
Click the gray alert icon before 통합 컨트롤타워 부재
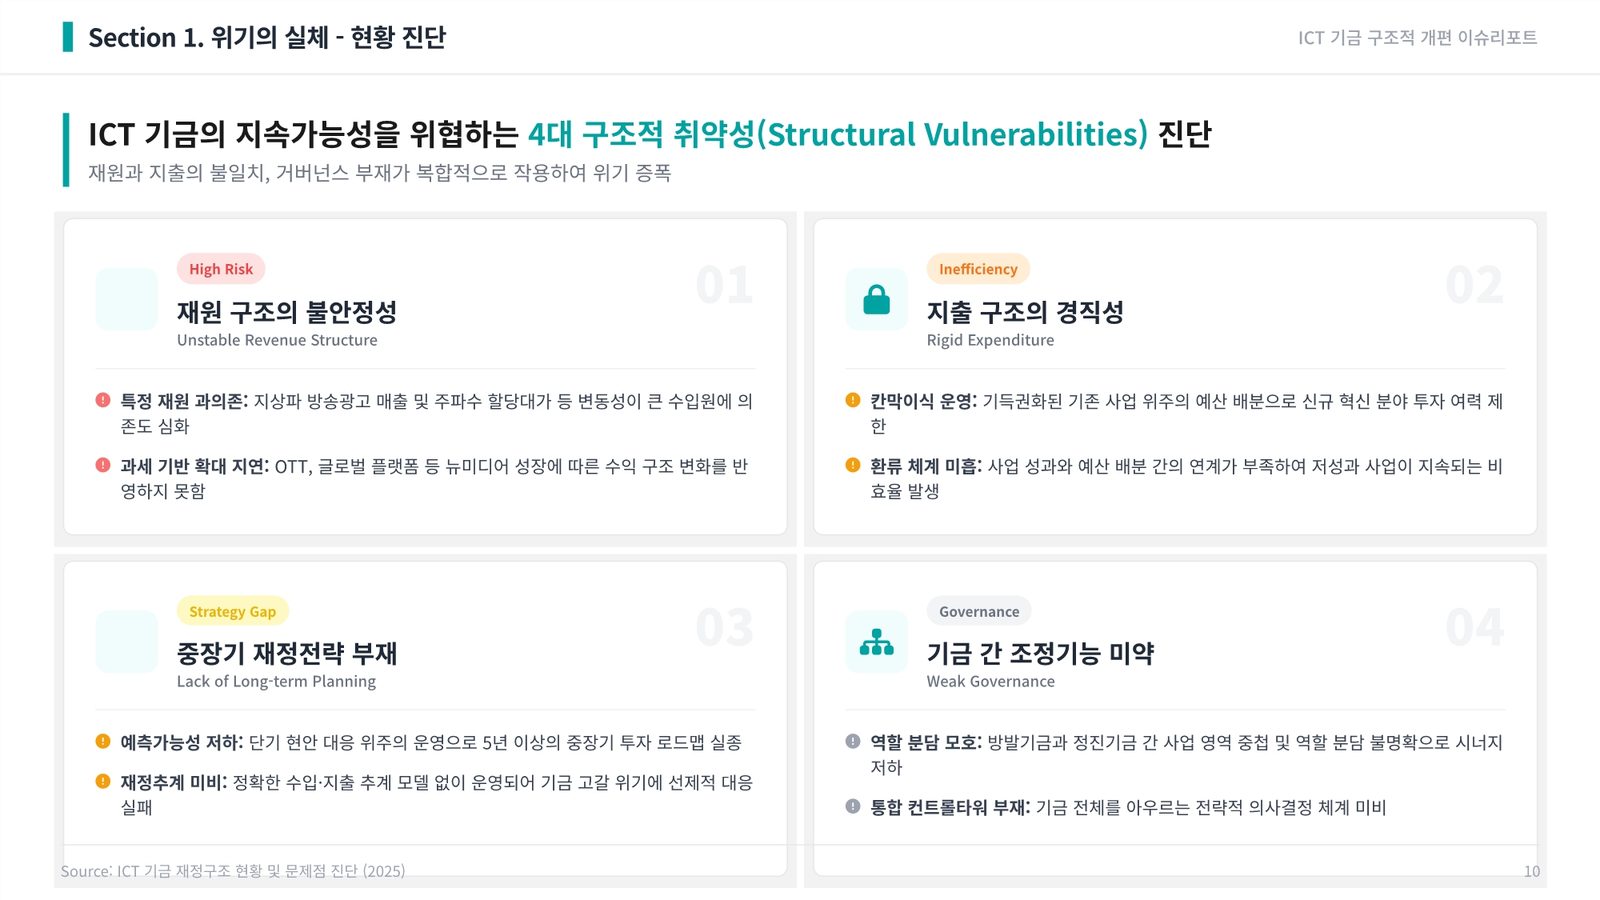(x=853, y=806)
